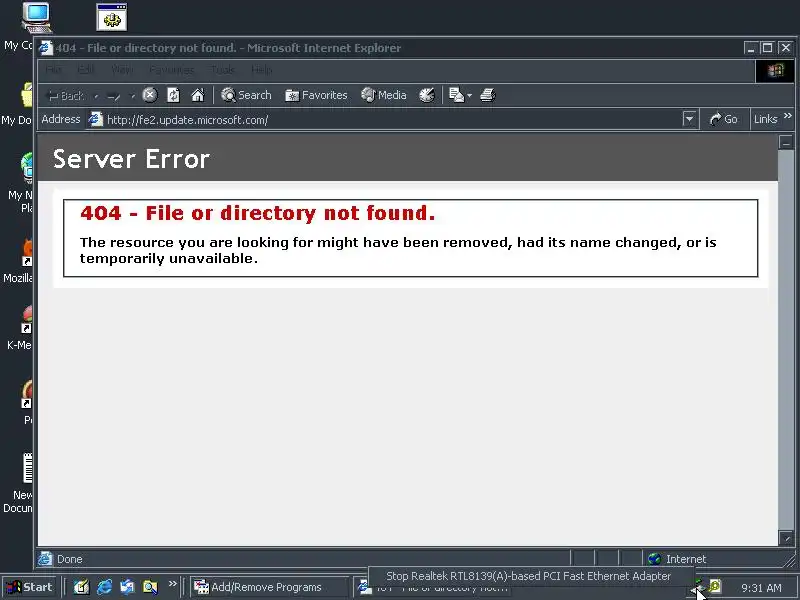The width and height of the screenshot is (800, 600).
Task: Stop page loading with the X icon
Action: tap(149, 95)
